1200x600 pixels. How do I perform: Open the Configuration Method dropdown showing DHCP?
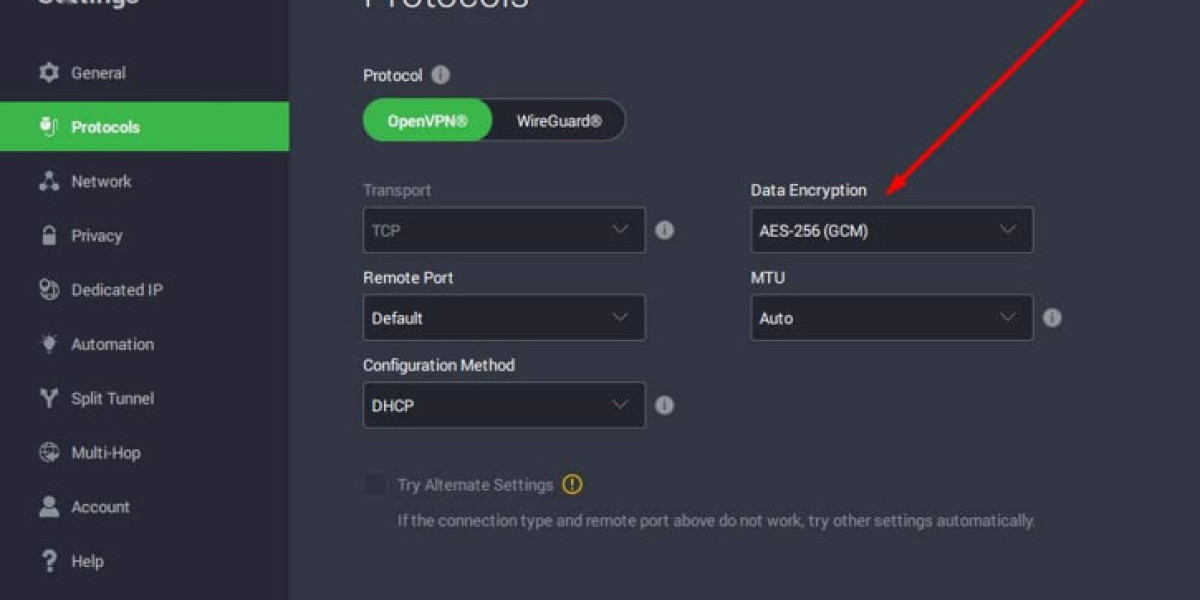503,405
